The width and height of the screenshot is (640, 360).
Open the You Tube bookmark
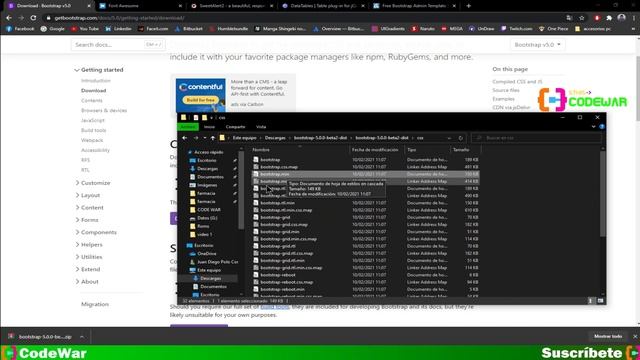[x=85, y=29]
